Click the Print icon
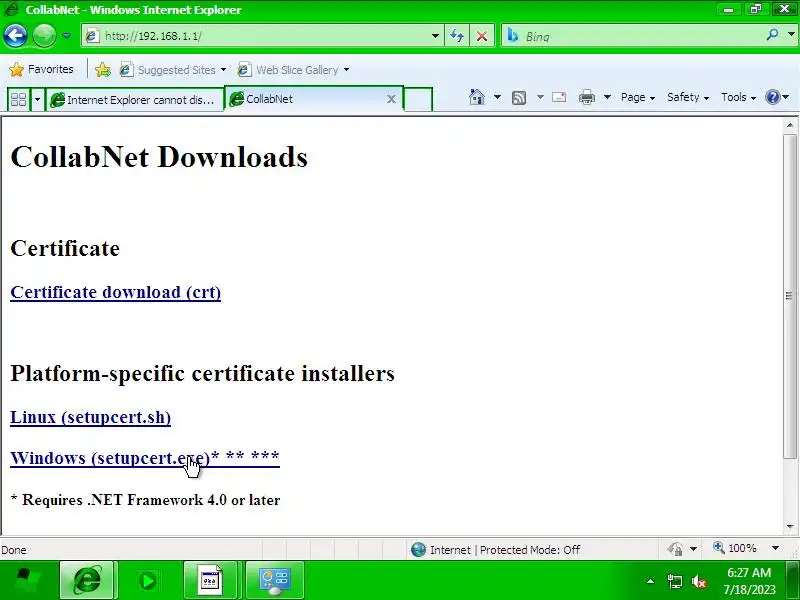 (x=587, y=97)
